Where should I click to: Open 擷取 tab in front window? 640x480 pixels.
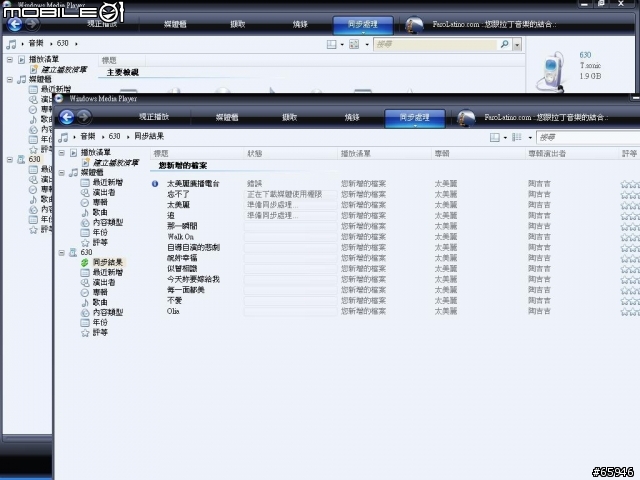pos(289,118)
